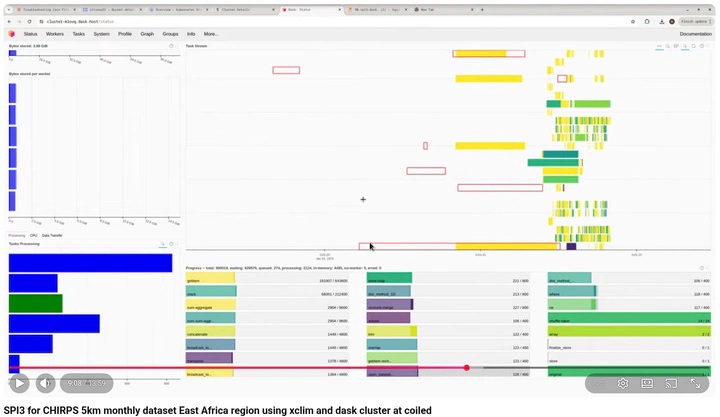The width and height of the screenshot is (720, 417).
Task: Expand the More... dropdown menu
Action: pyautogui.click(x=211, y=34)
